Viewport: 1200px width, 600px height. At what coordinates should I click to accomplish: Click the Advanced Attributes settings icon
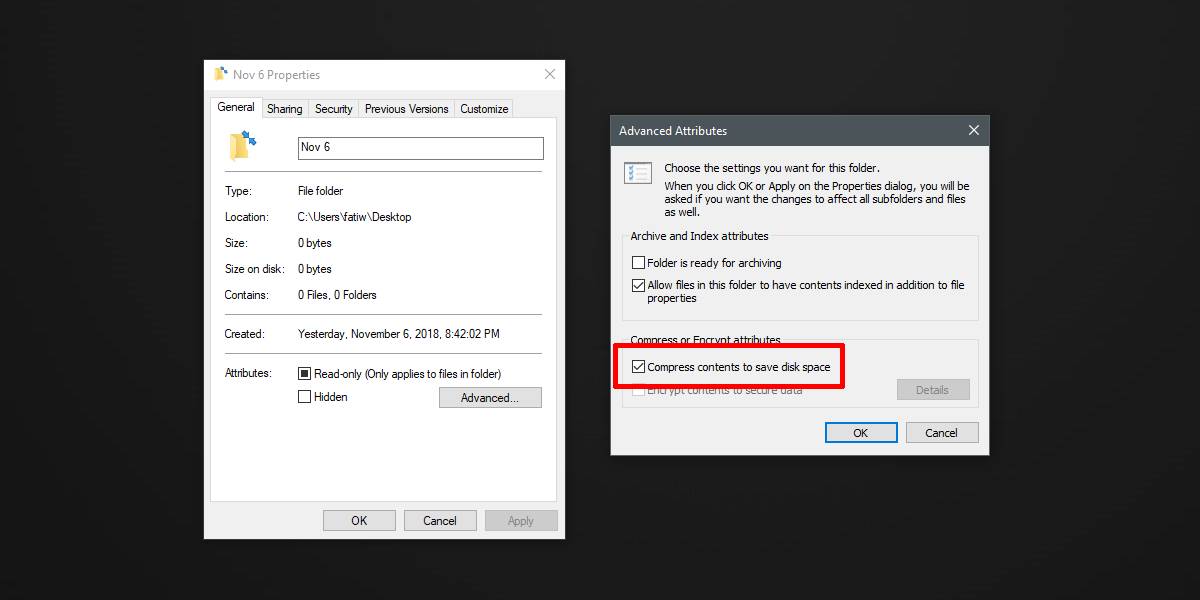click(x=637, y=173)
